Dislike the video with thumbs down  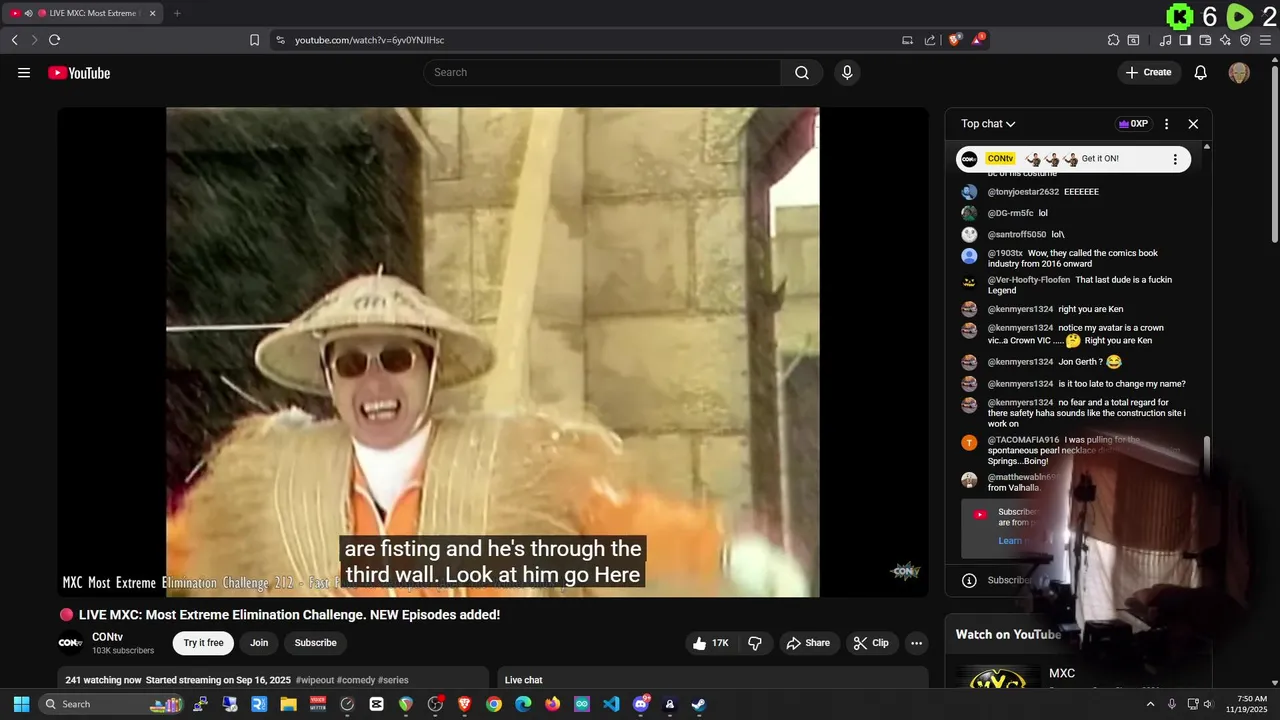[x=755, y=643]
